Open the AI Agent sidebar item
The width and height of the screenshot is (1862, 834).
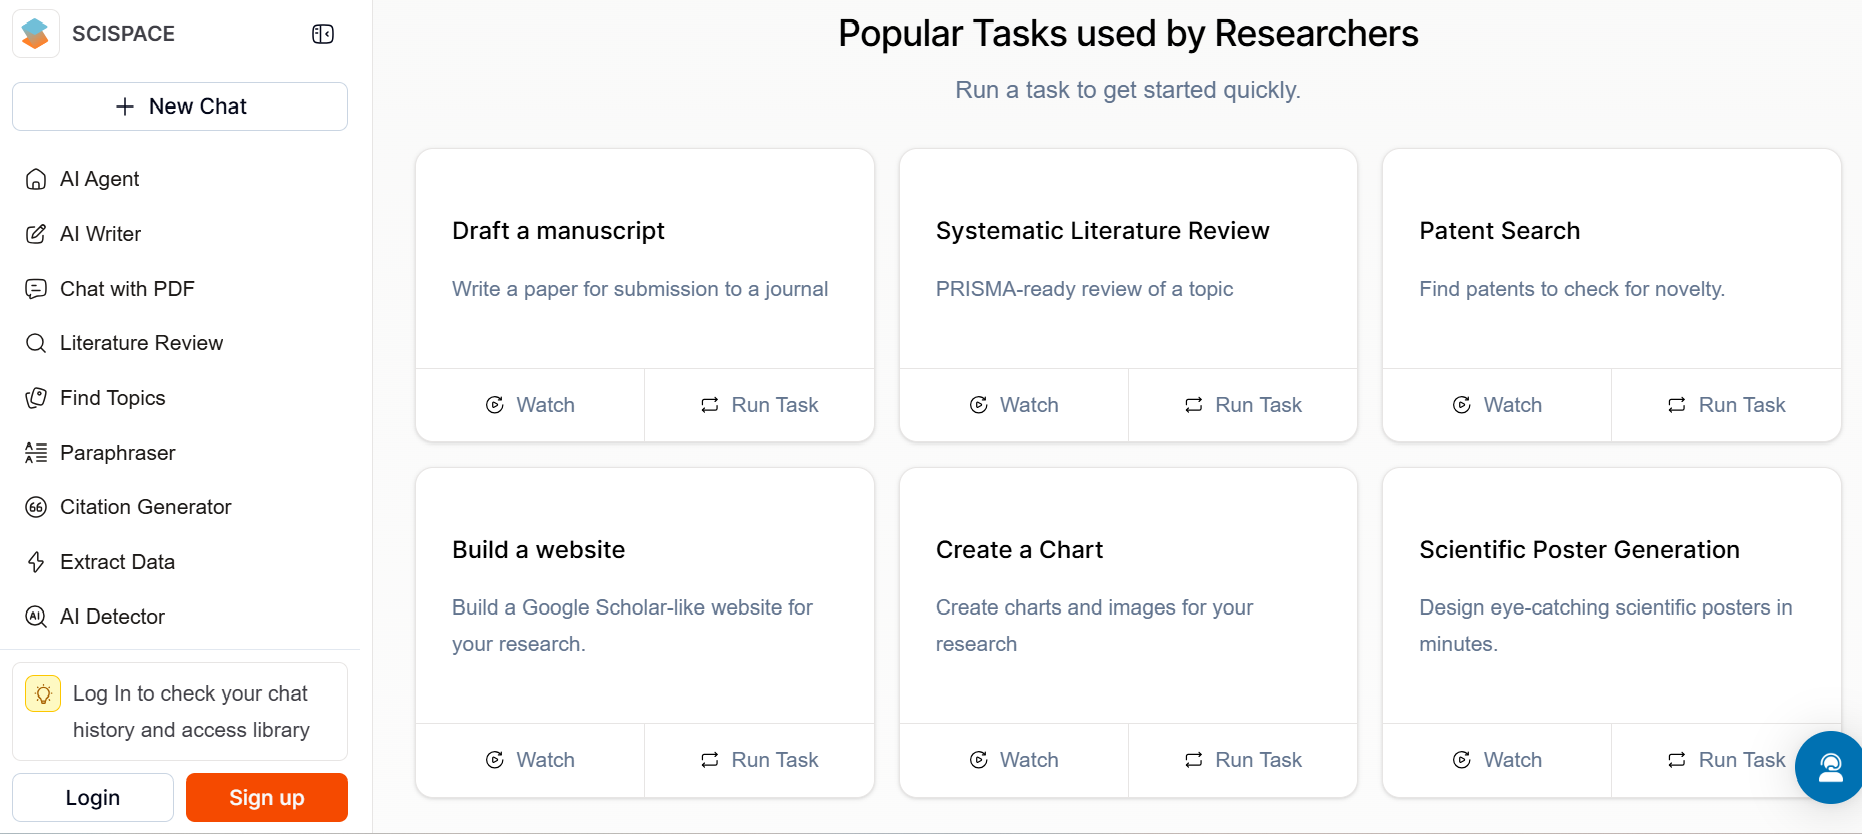[x=99, y=179]
